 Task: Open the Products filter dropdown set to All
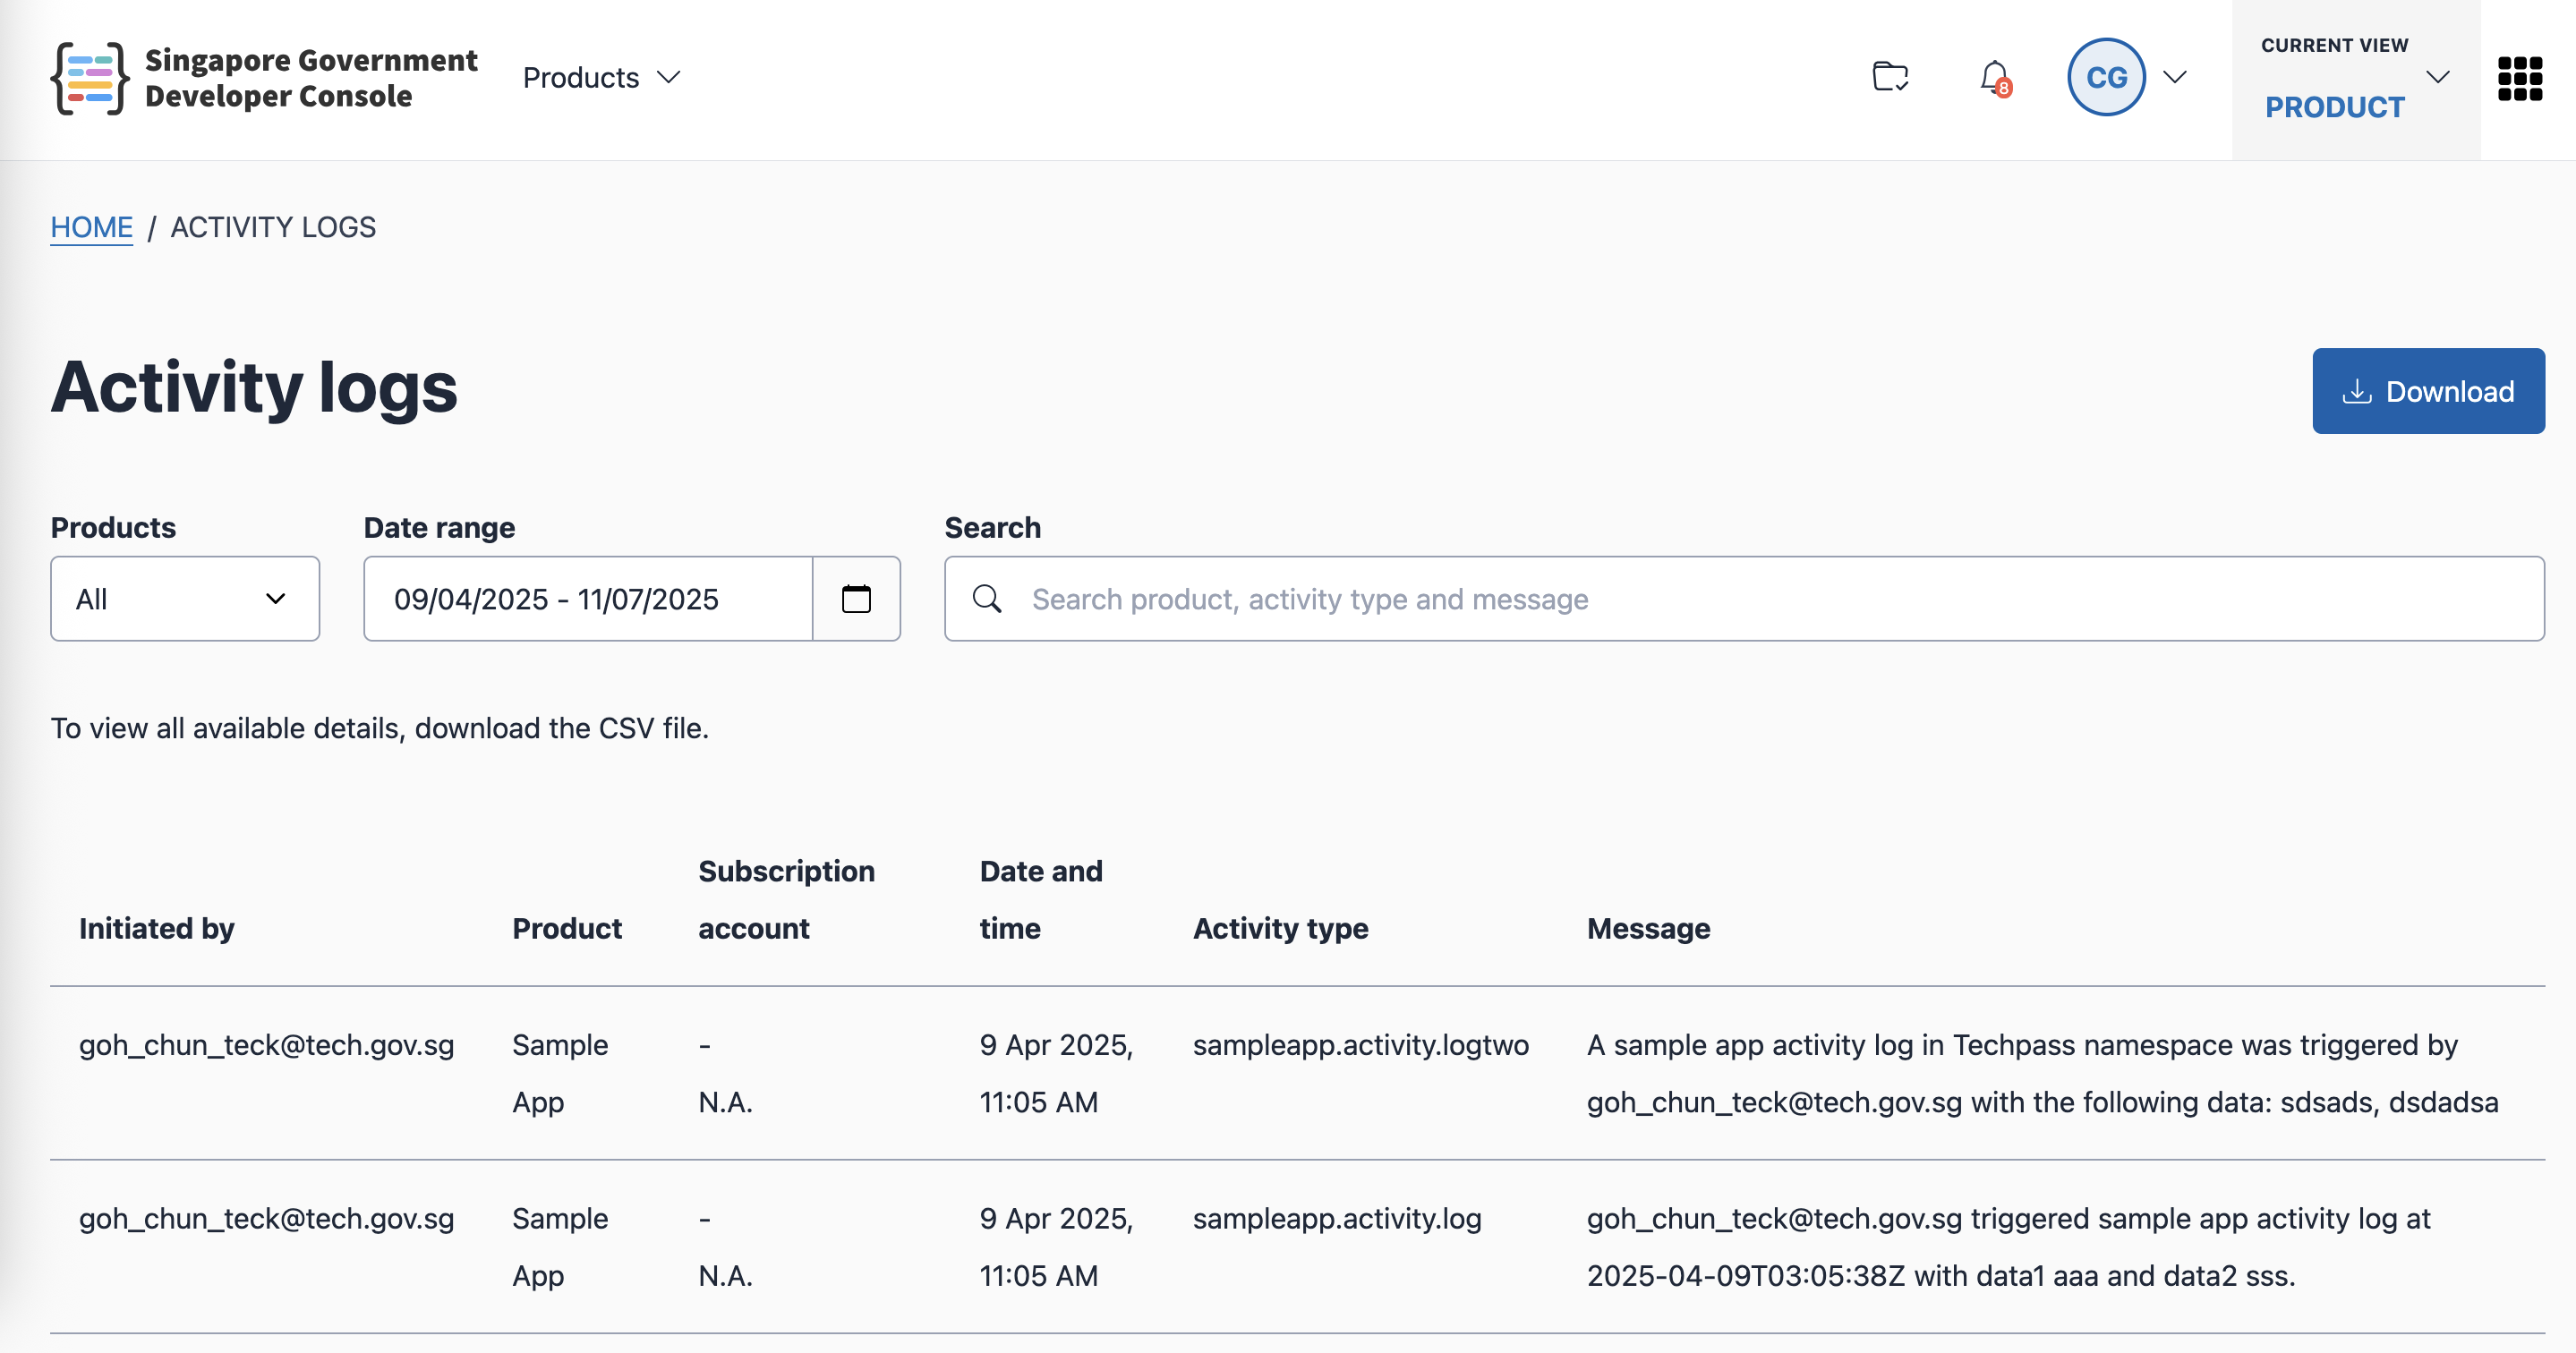pos(185,598)
